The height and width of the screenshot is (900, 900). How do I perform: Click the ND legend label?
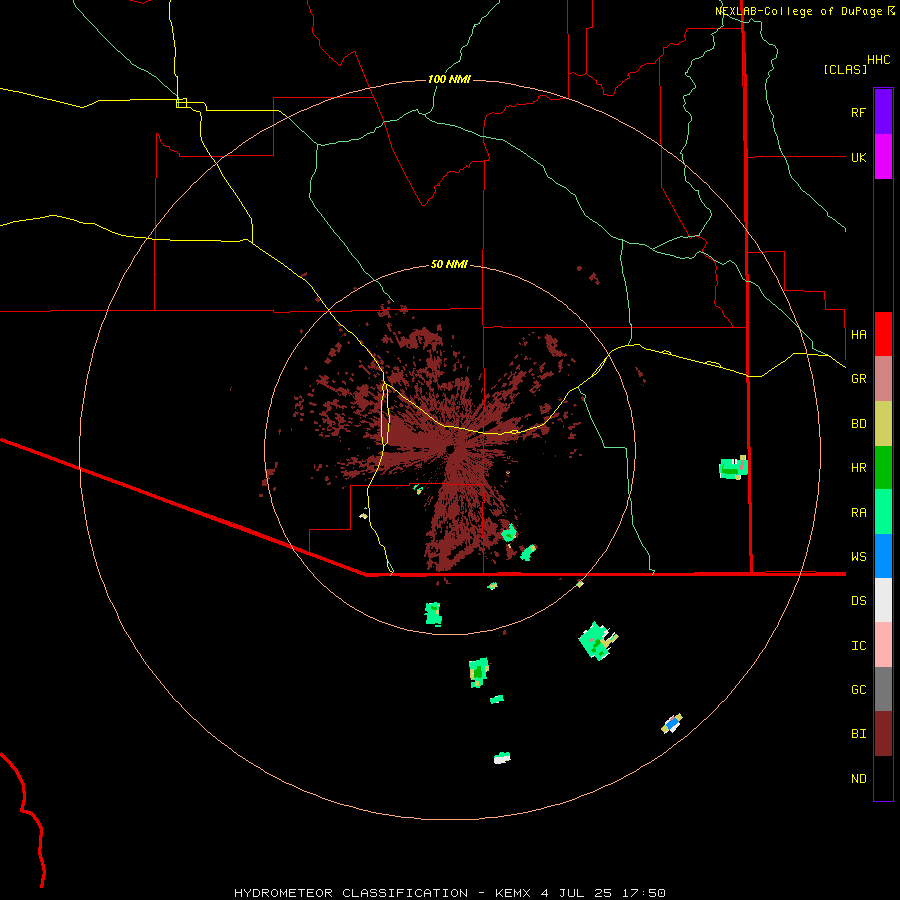coord(858,779)
